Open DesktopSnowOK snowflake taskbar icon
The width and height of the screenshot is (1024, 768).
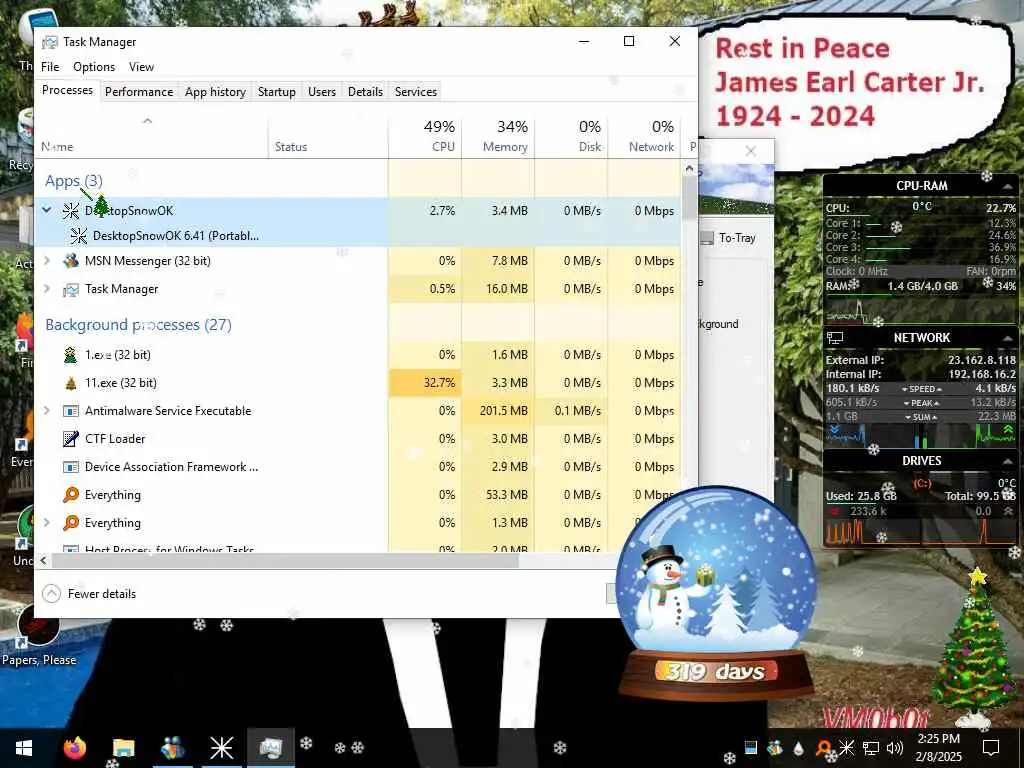pyautogui.click(x=221, y=748)
